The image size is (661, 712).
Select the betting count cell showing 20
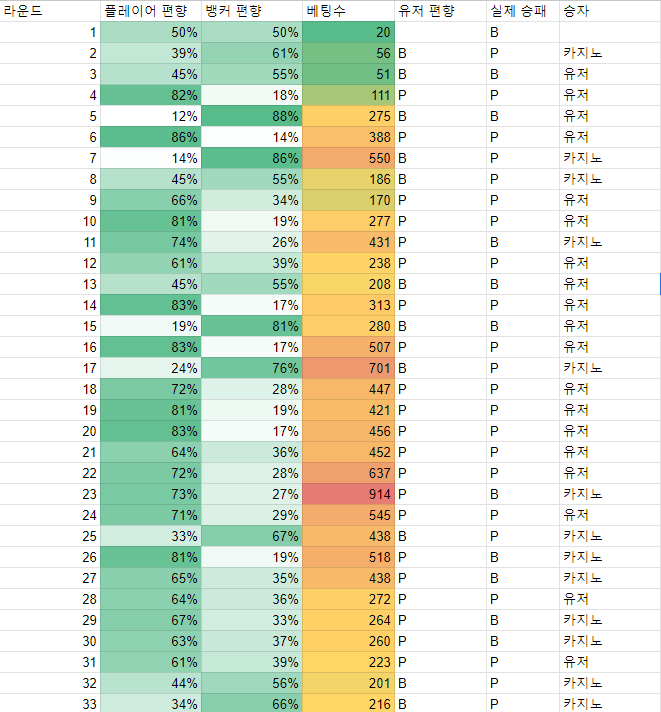coord(349,32)
